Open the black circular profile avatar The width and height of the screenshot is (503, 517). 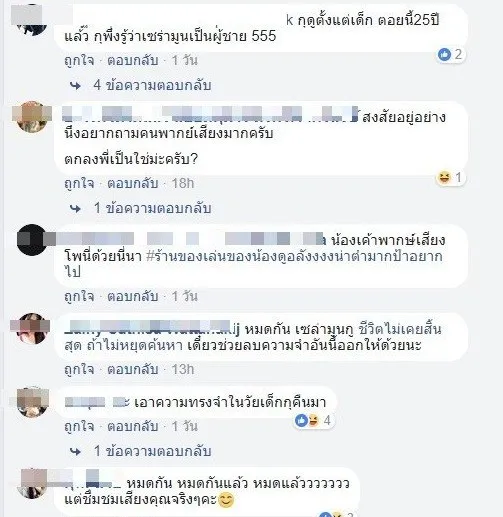32,240
